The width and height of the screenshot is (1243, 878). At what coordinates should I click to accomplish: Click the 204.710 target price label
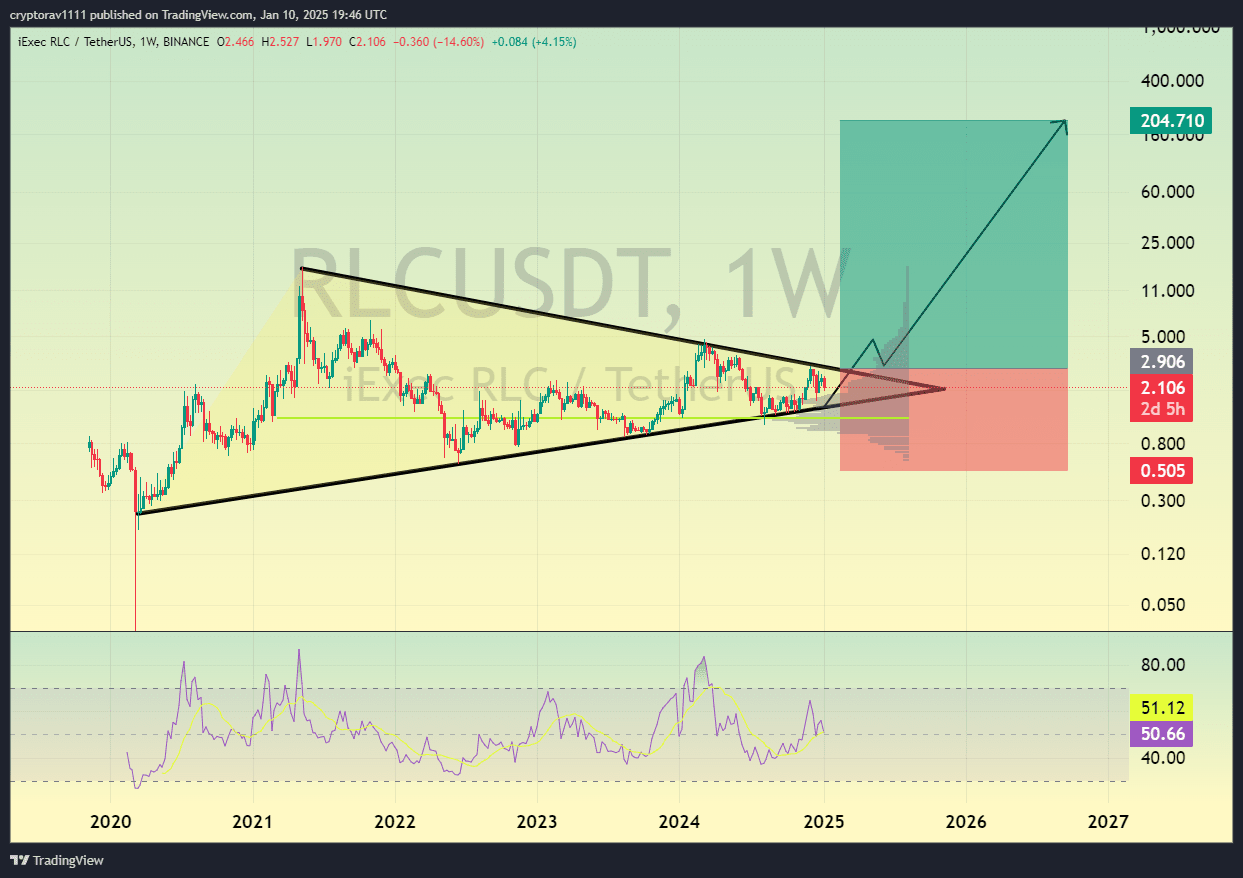click(1171, 121)
